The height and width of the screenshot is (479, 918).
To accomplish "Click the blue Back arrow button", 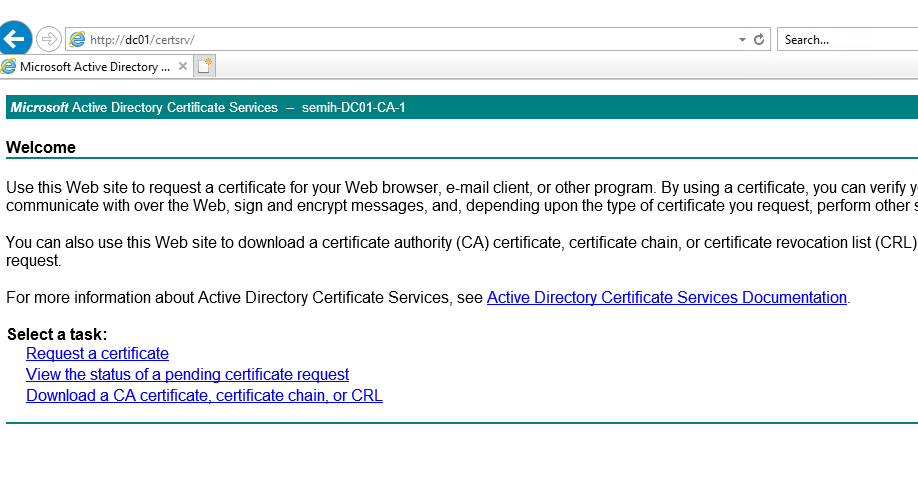I will tap(15, 39).
